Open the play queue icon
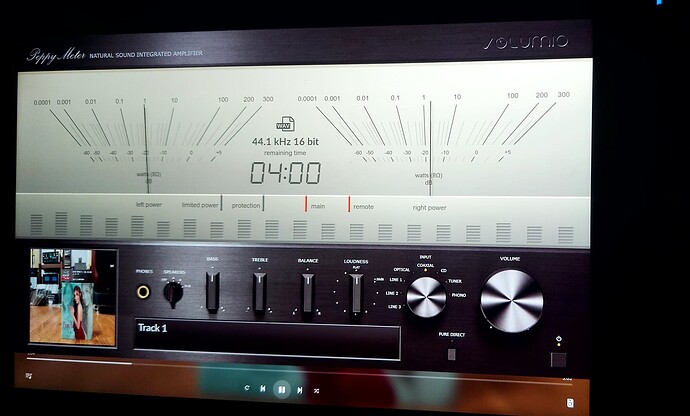This screenshot has width=690, height=416. pyautogui.click(x=29, y=376)
